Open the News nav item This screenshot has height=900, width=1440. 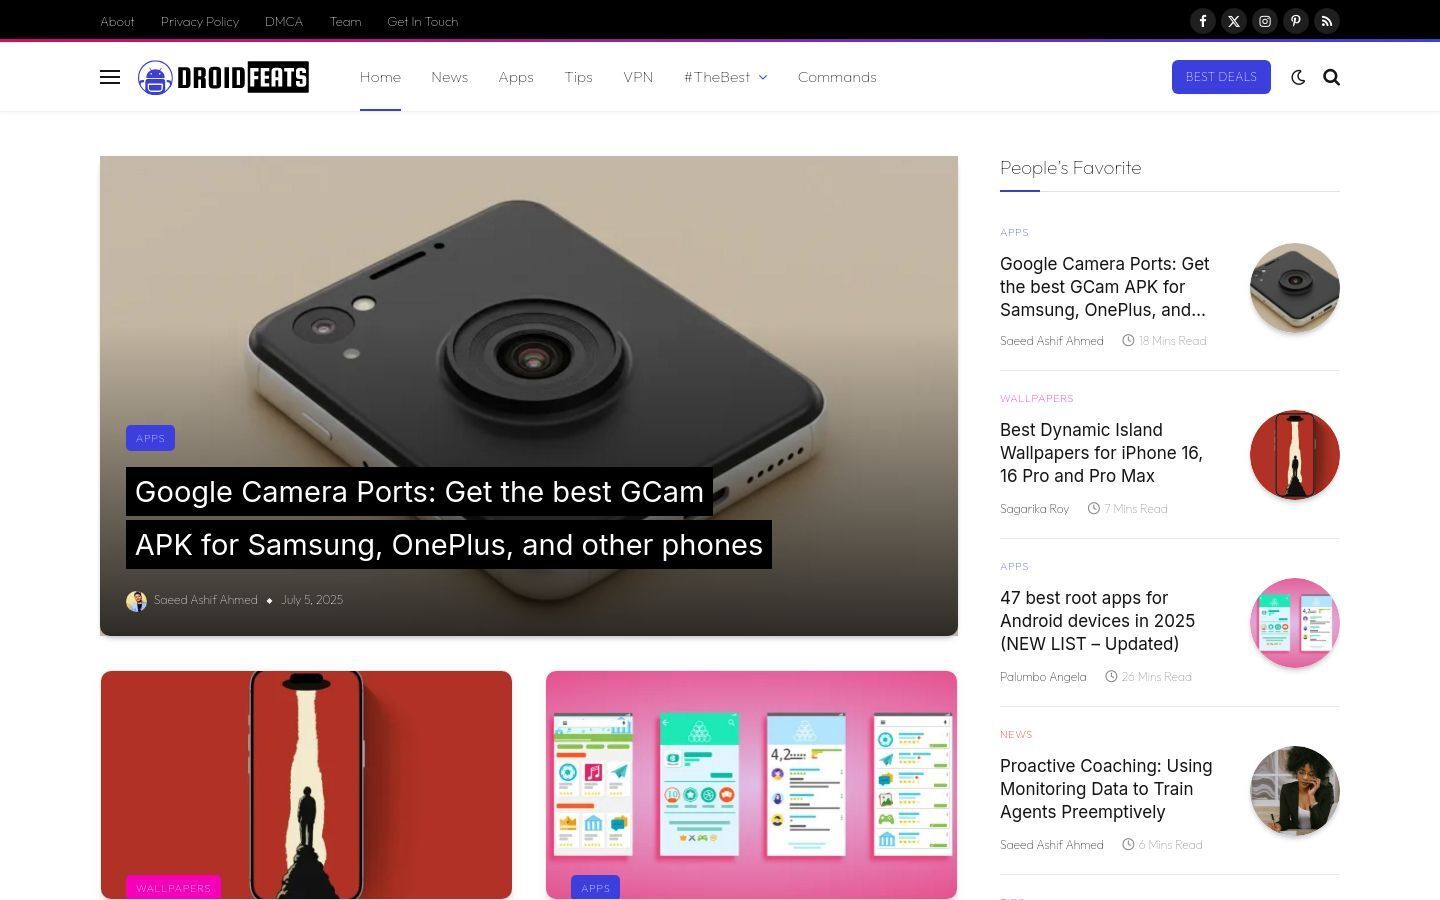tap(449, 77)
